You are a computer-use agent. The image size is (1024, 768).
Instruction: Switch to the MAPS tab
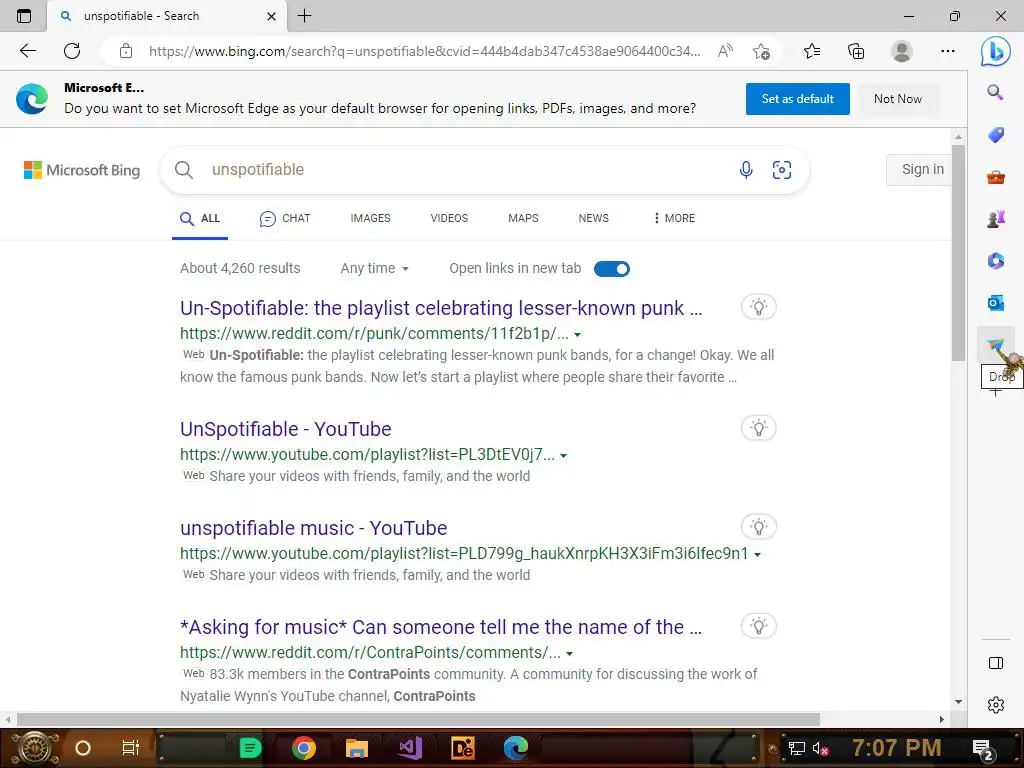(523, 218)
